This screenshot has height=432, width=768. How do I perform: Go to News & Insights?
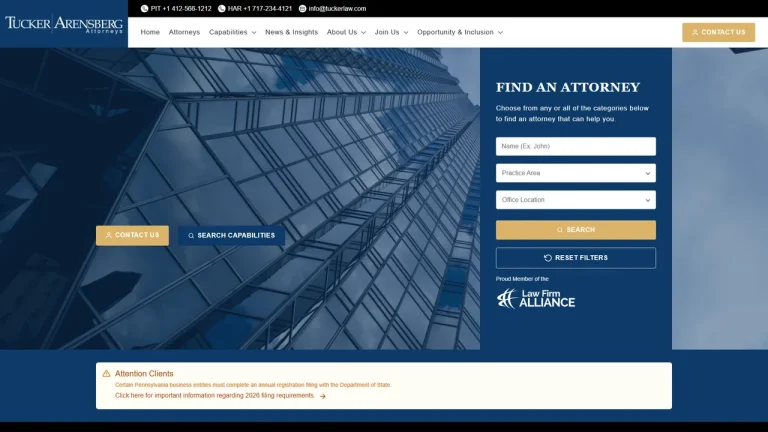(x=291, y=32)
